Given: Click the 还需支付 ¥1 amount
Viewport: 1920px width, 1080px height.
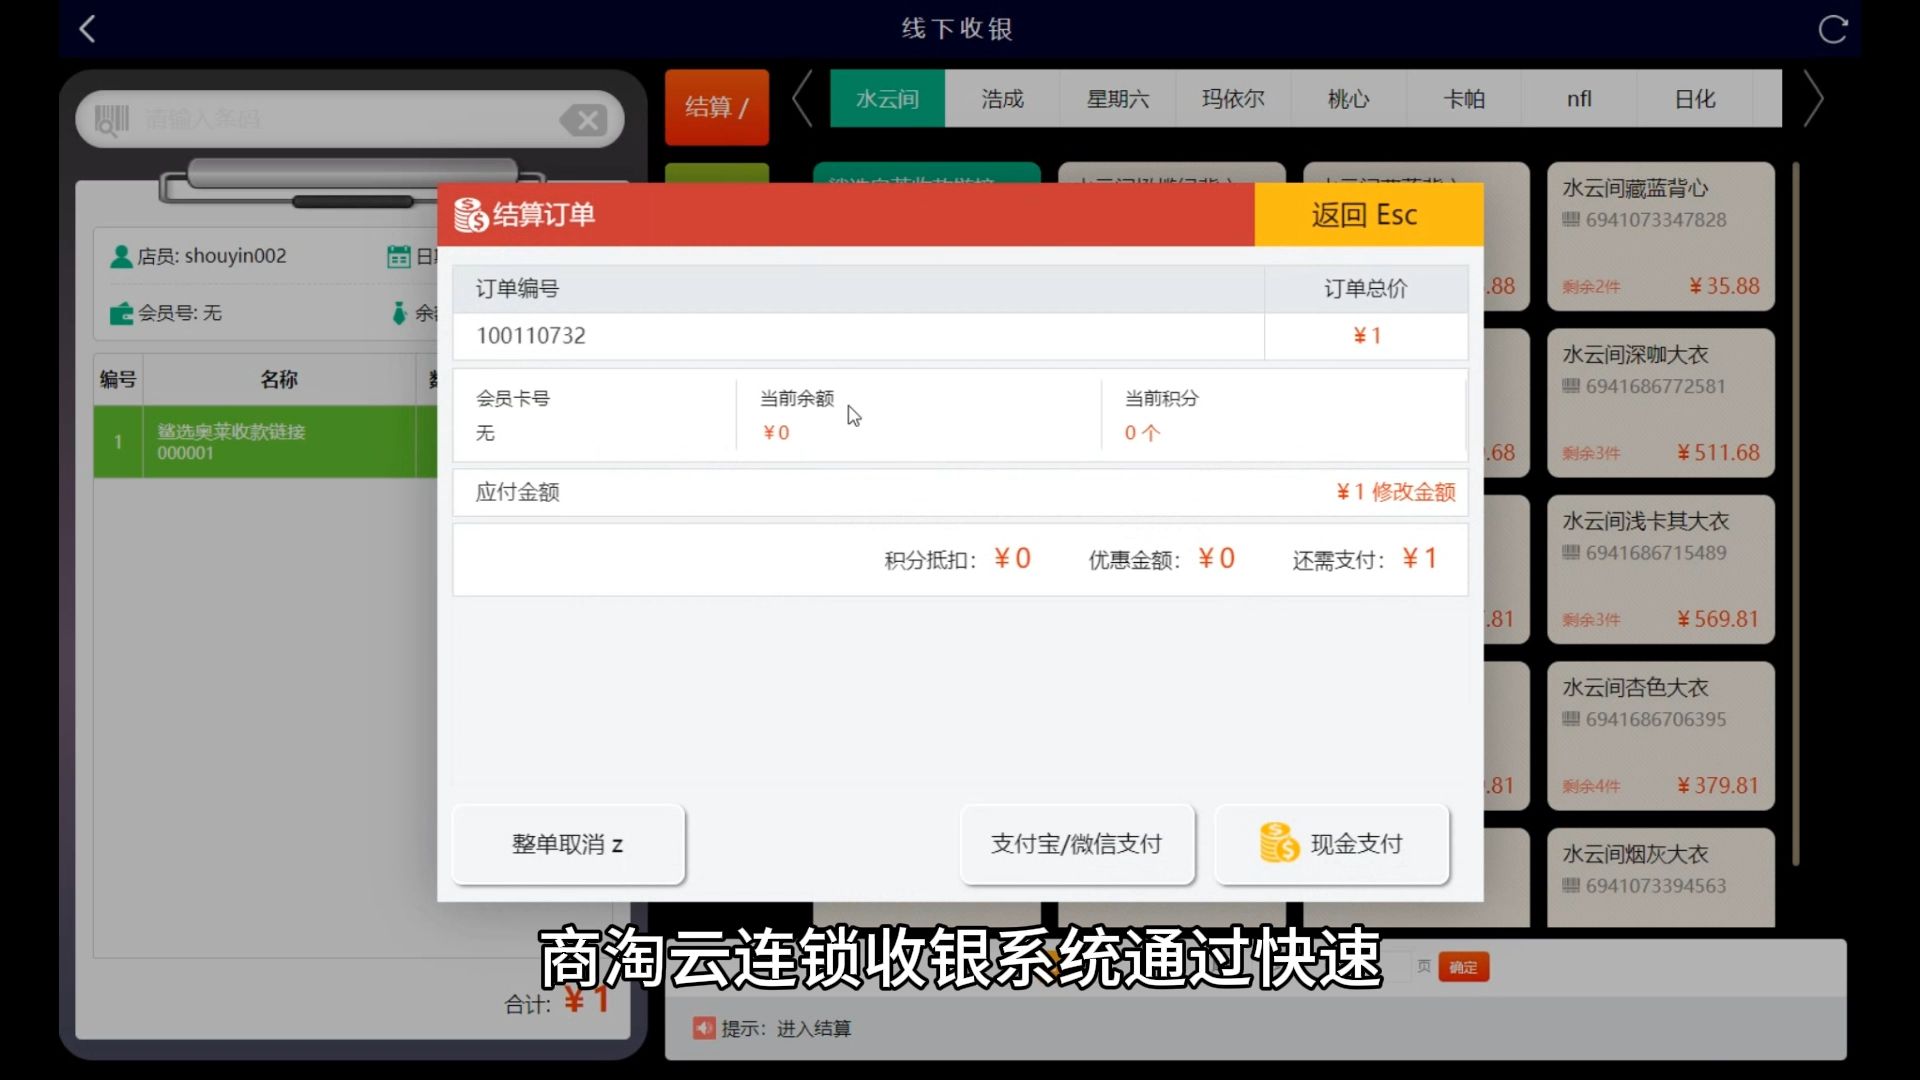Looking at the screenshot, I should (x=1419, y=558).
